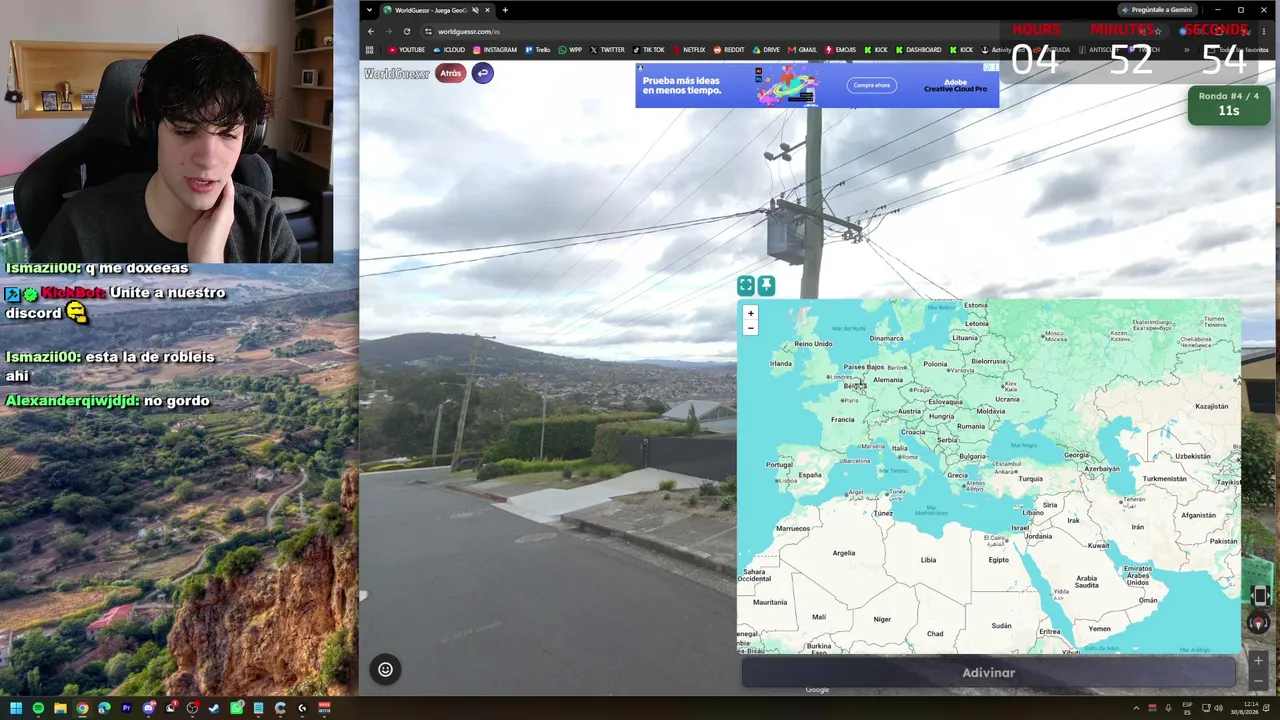Open the YouTube bookmark
1280x720 pixels.
tap(407, 50)
